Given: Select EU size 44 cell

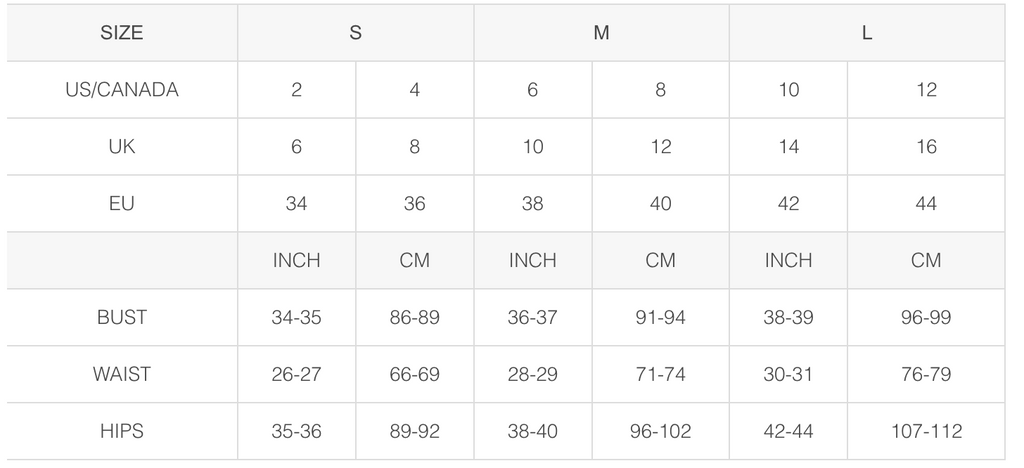Looking at the screenshot, I should 926,203.
